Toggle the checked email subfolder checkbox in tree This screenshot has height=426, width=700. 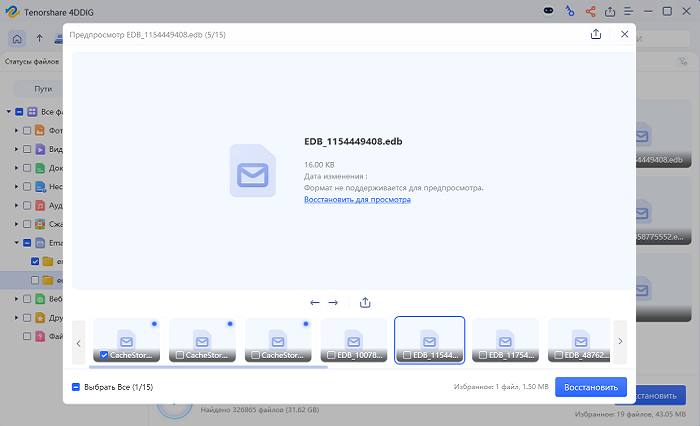coord(35,261)
